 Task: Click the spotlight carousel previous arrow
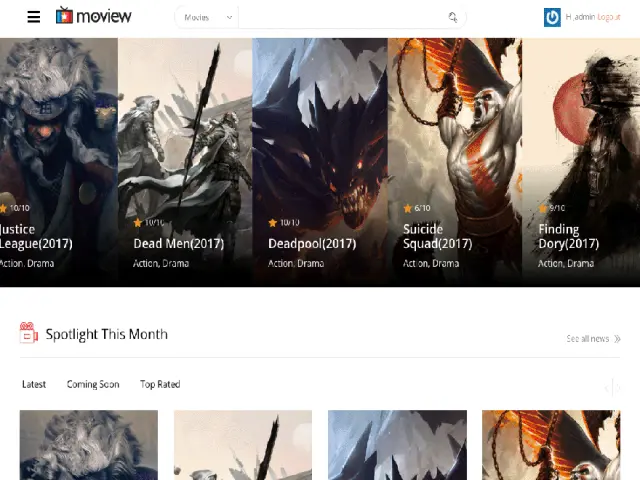click(607, 388)
